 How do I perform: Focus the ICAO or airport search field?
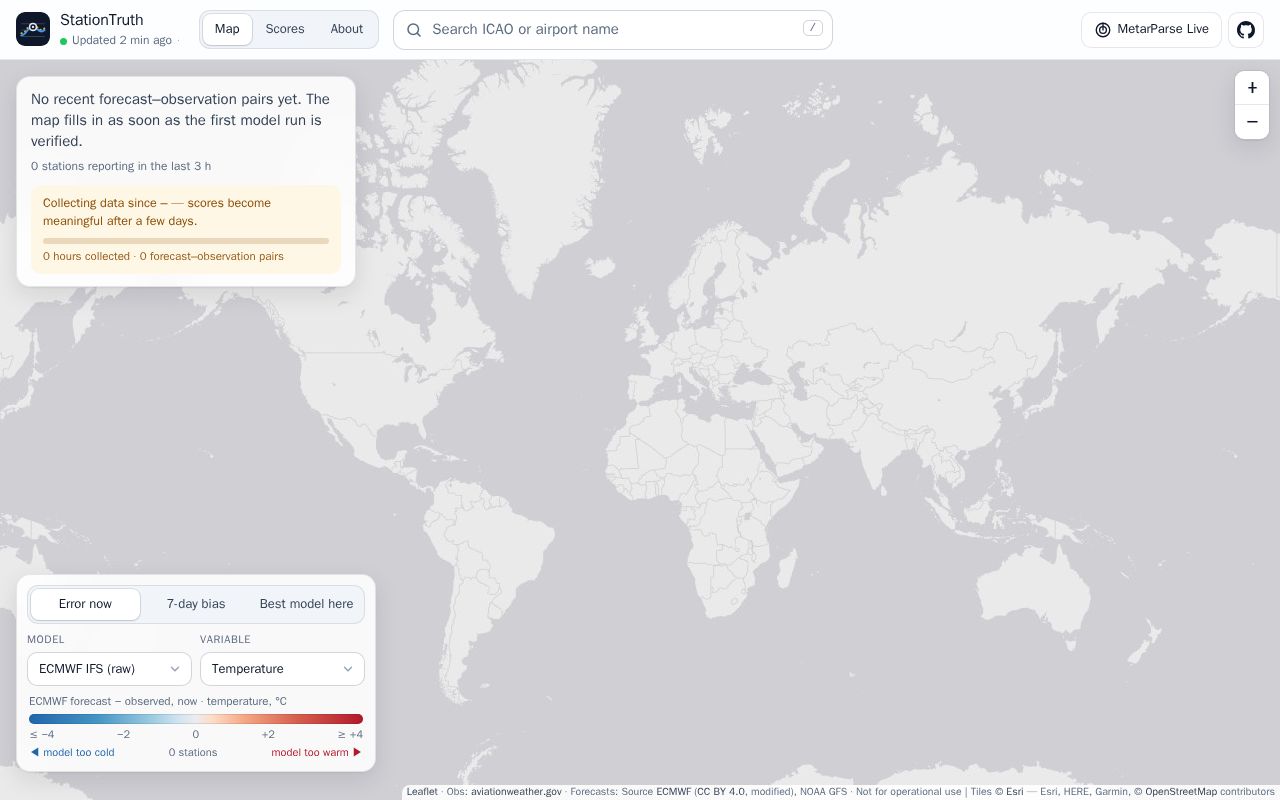click(613, 30)
